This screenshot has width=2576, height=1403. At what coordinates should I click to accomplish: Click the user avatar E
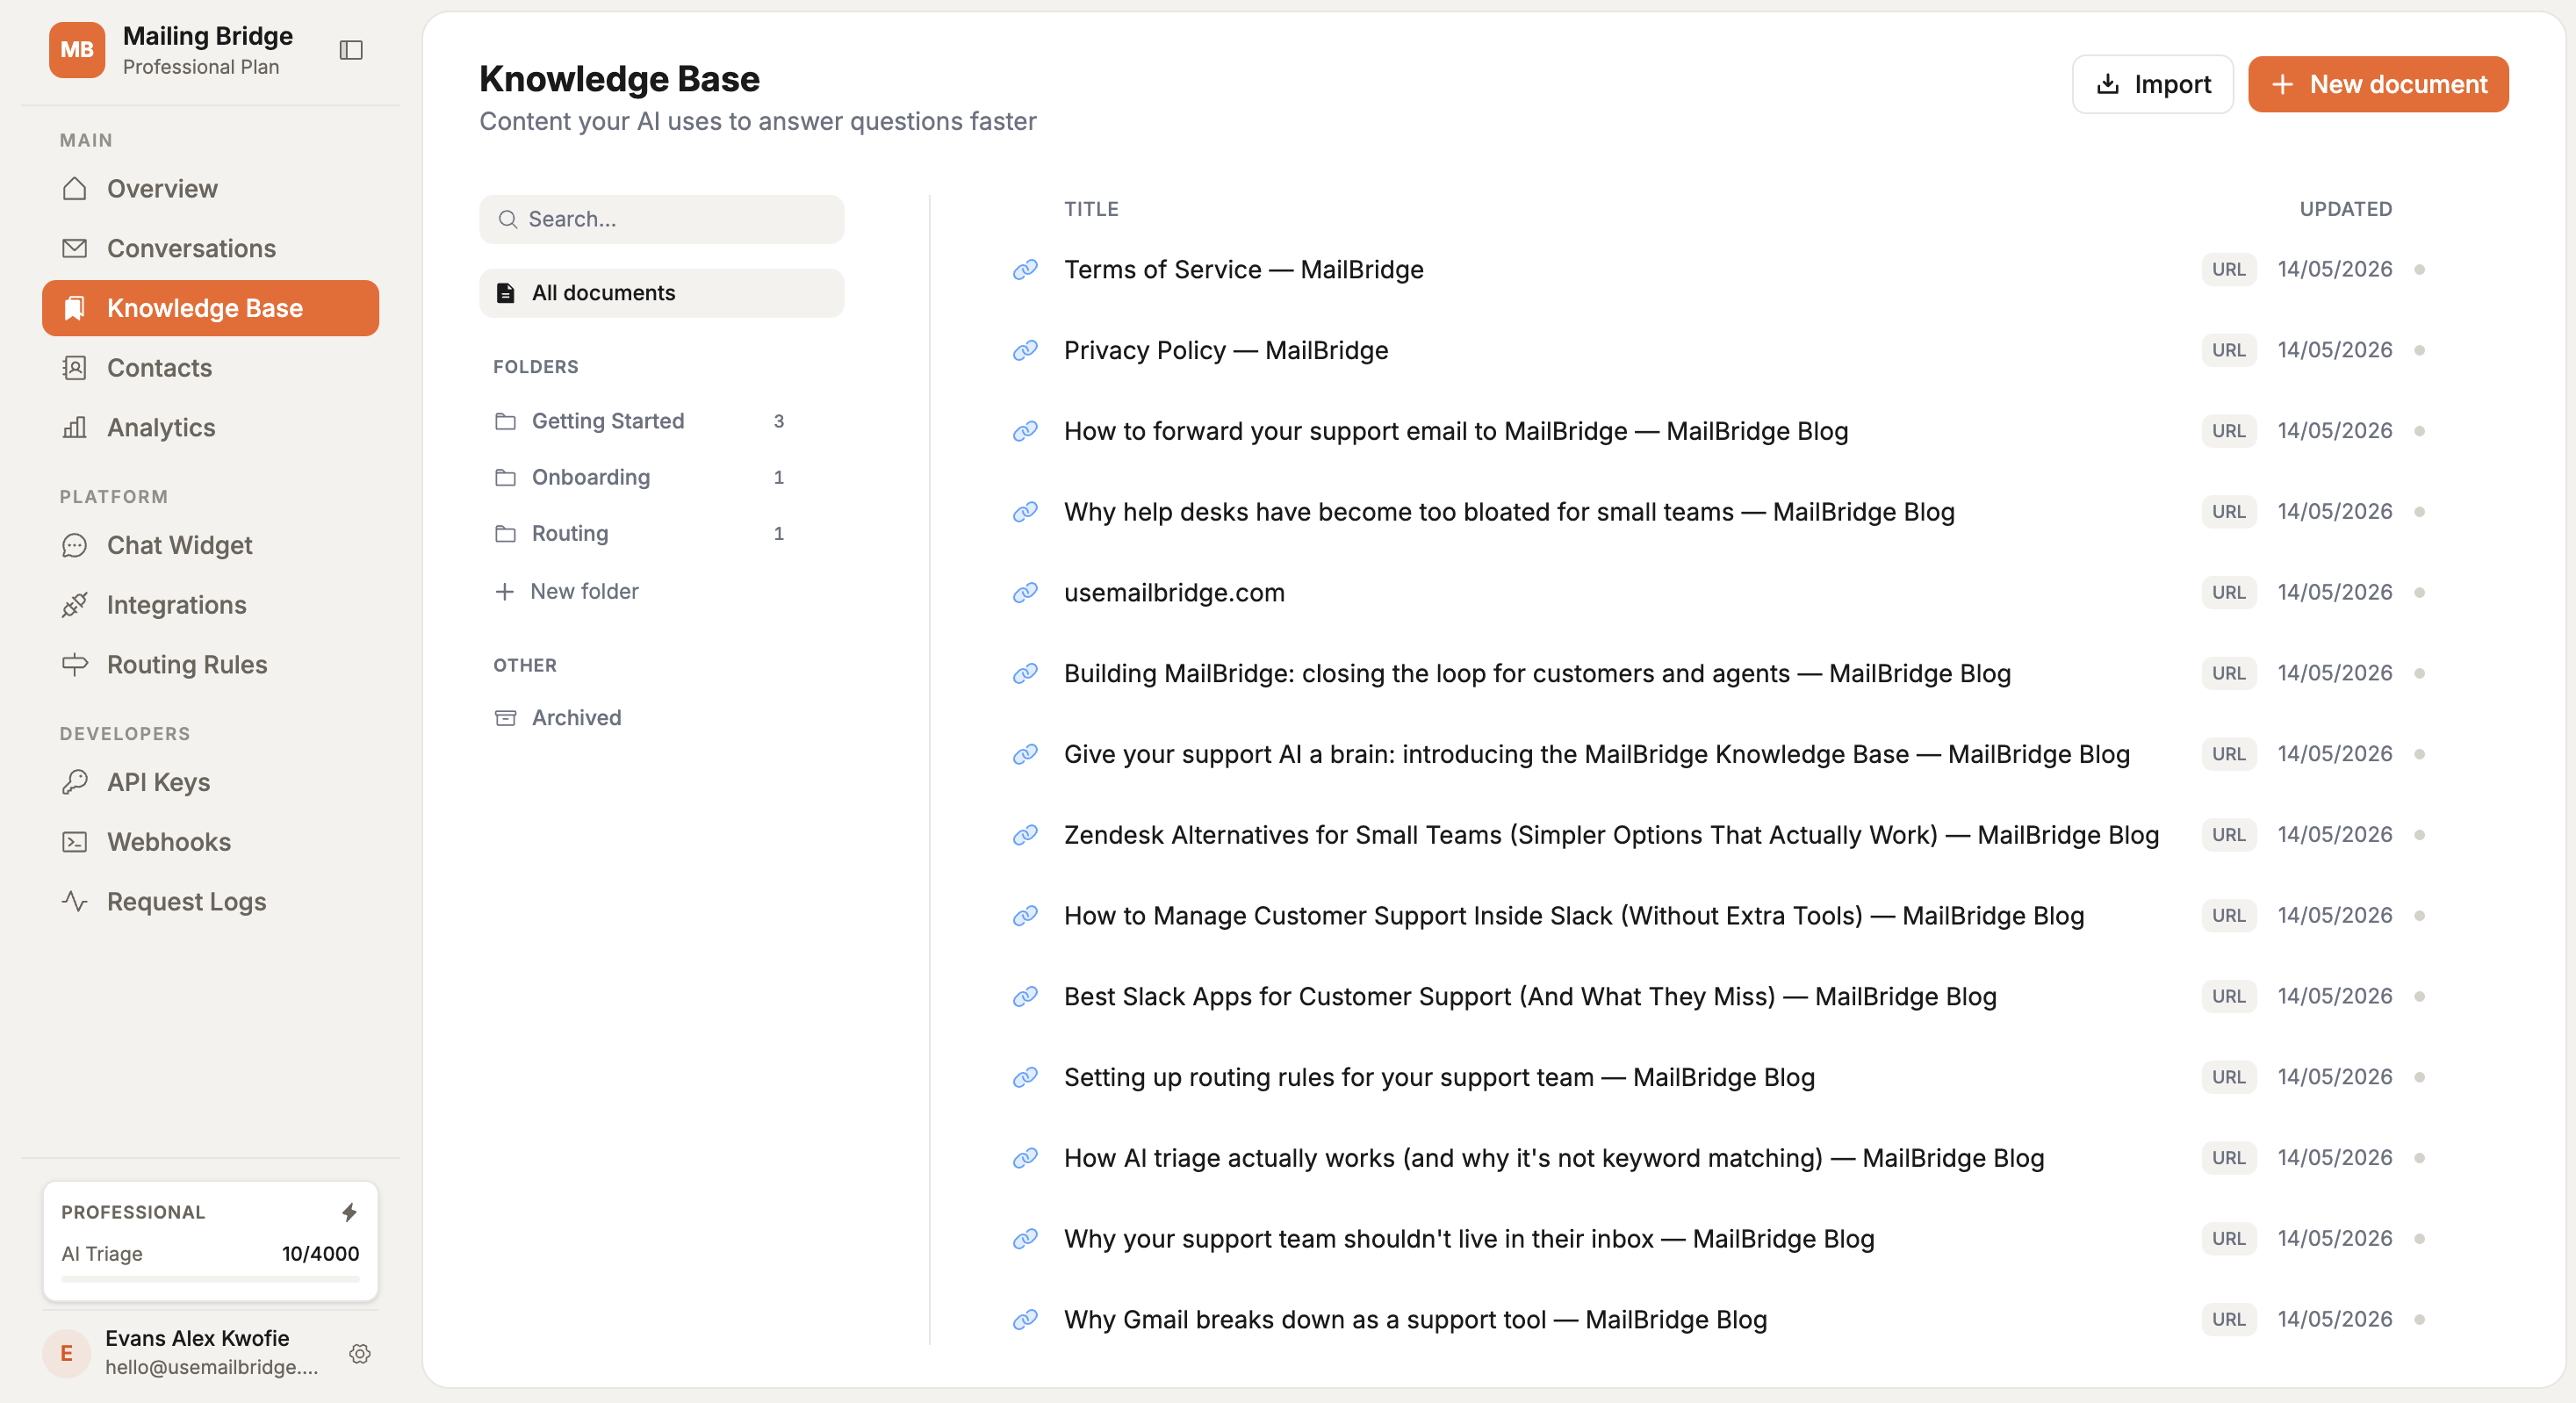click(67, 1353)
